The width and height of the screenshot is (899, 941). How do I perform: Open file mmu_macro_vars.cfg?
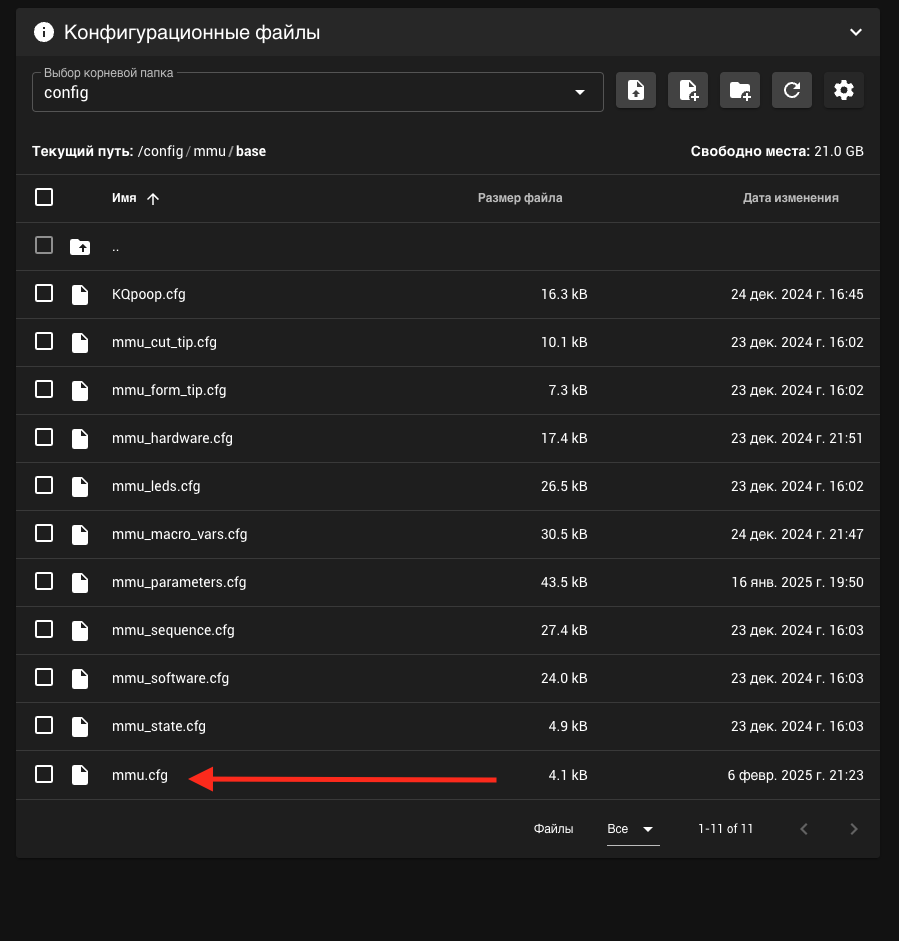pyautogui.click(x=179, y=535)
